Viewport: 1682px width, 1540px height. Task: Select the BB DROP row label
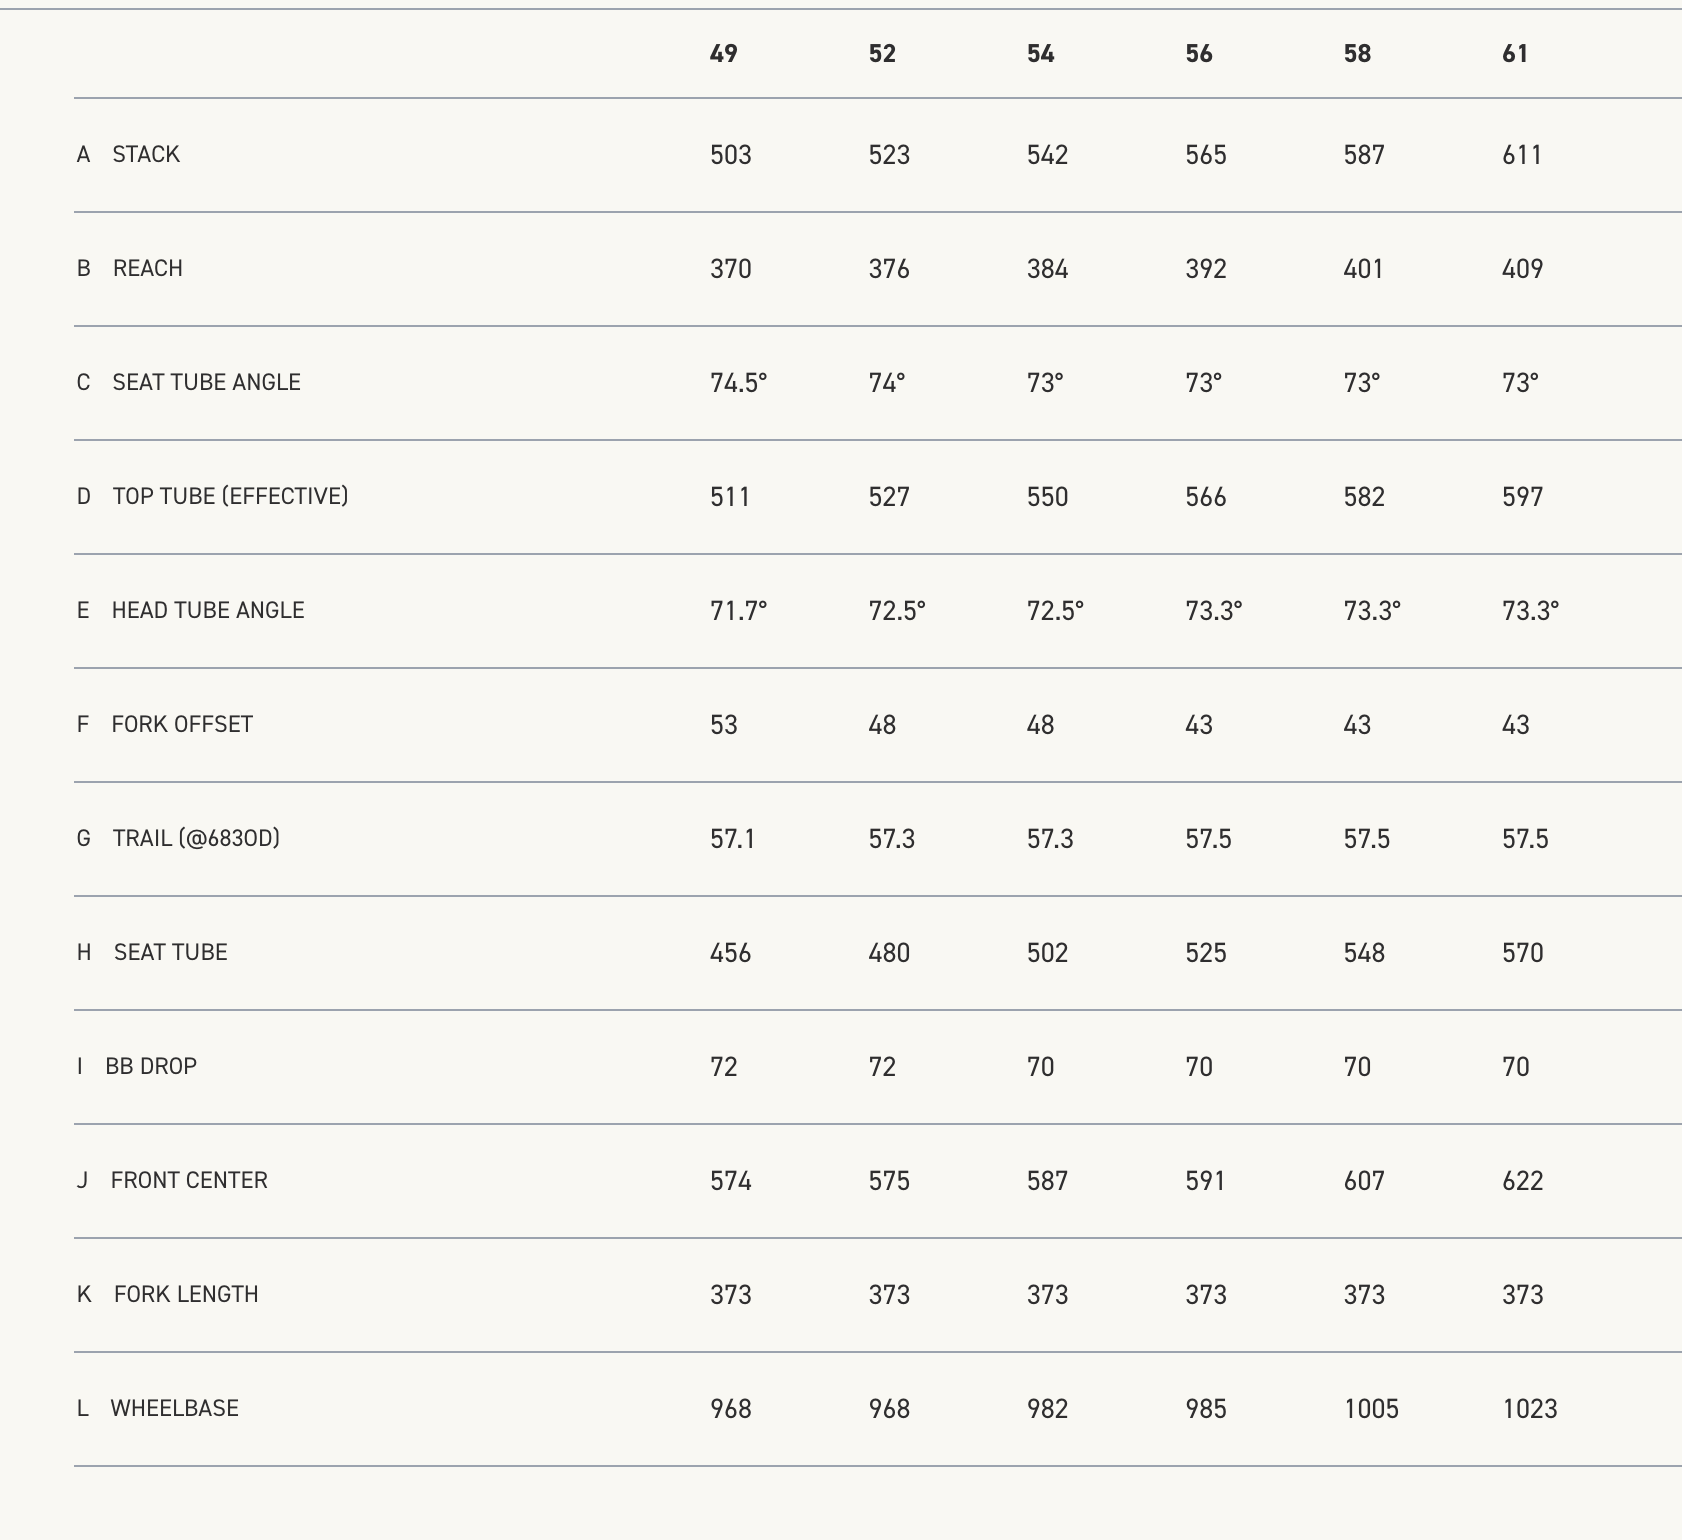click(x=151, y=1067)
